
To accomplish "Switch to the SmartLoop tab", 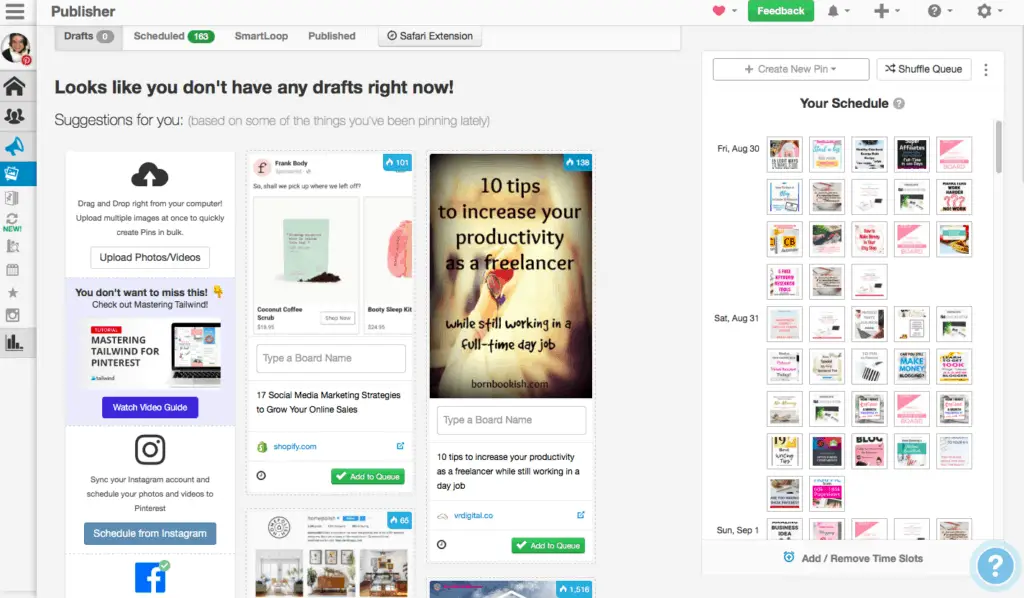I will 261,36.
